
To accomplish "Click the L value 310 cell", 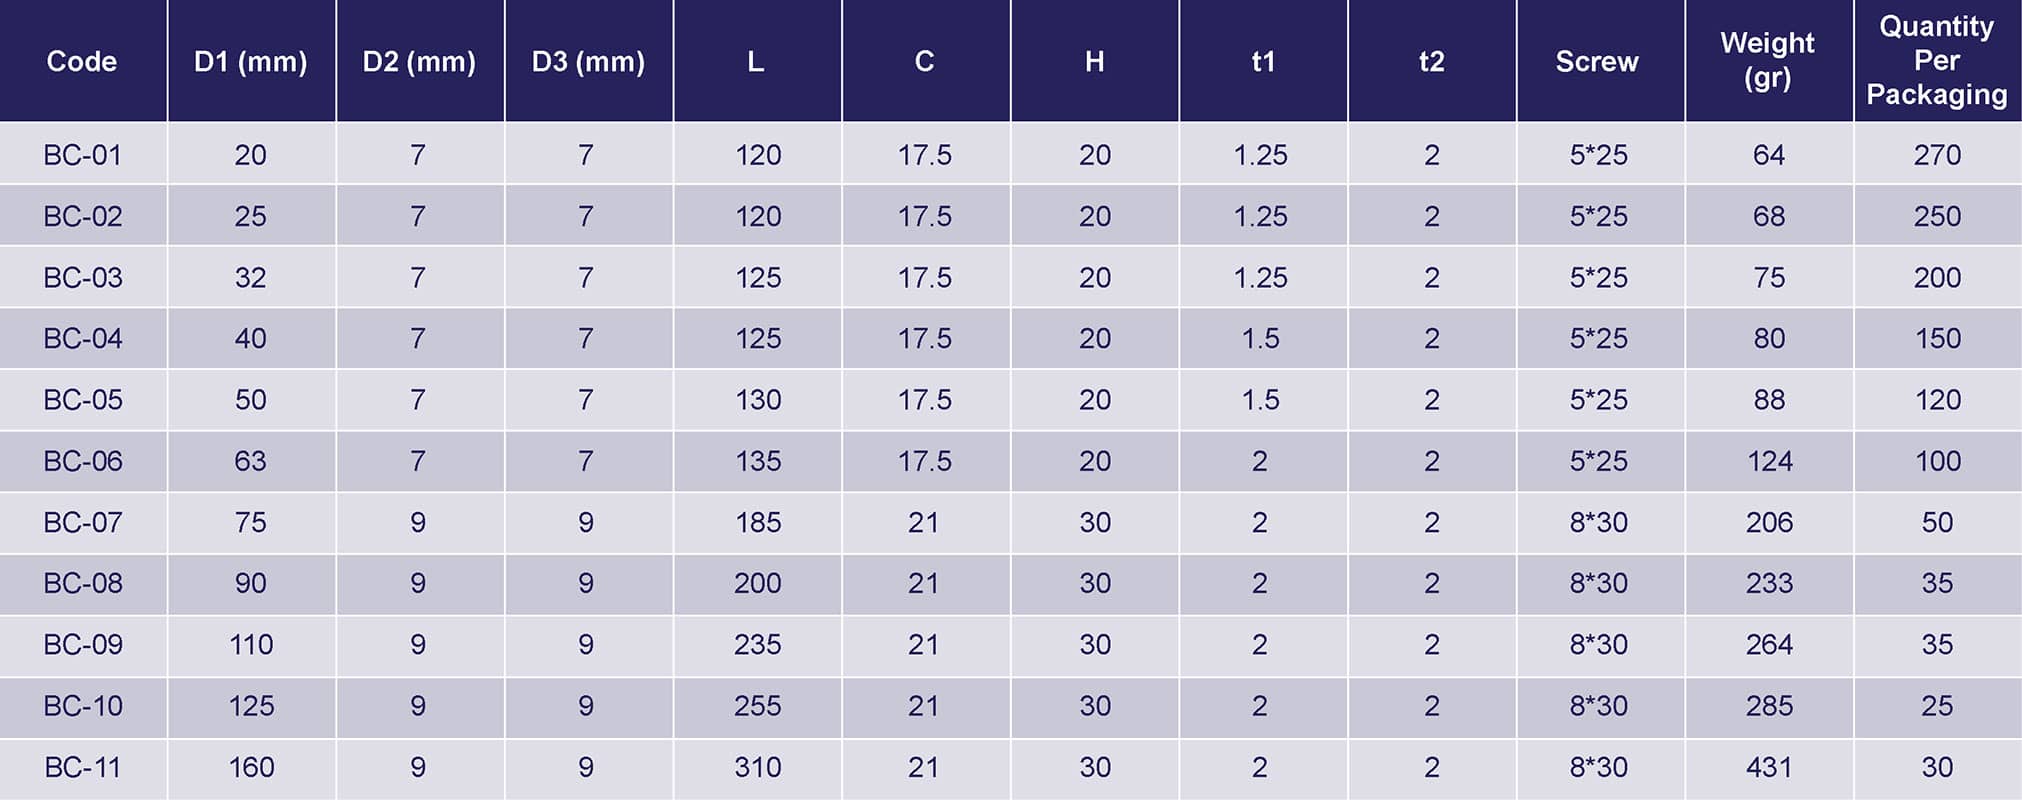I will pos(757,767).
